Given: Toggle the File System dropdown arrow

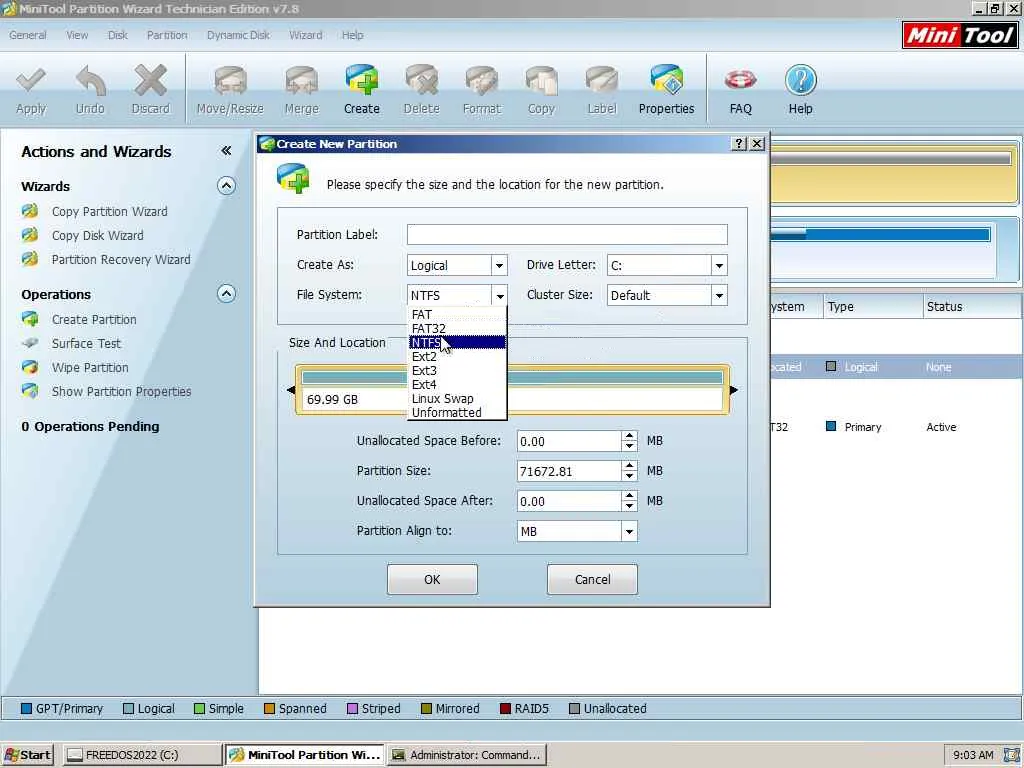Looking at the screenshot, I should pos(499,295).
